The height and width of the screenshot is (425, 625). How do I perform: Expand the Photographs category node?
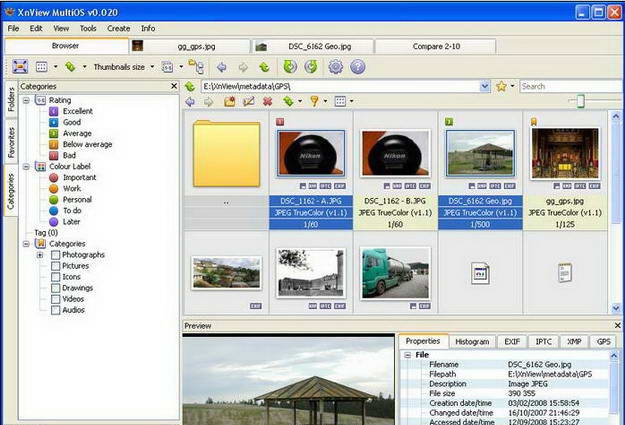click(x=40, y=255)
